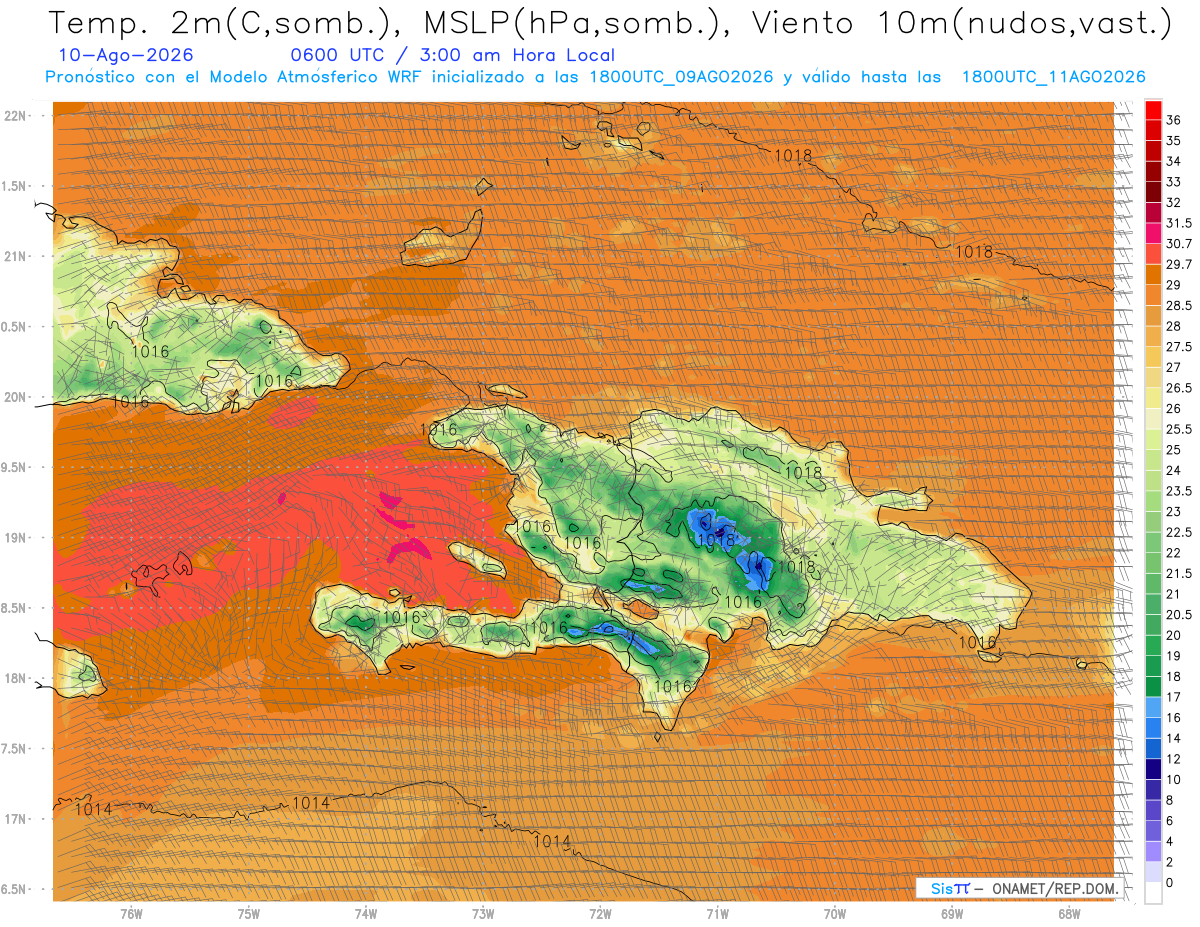Viewport: 1200px width, 927px height.
Task: Click the legend value '29.7'
Action: [x=1178, y=264]
